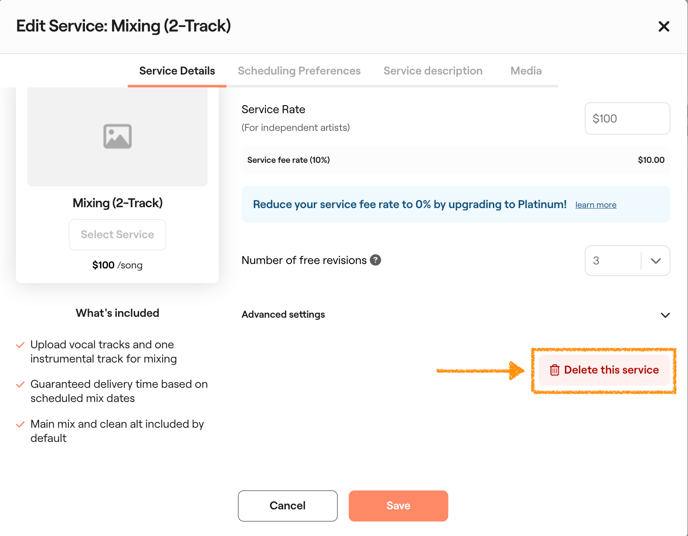
Task: Click the free revisions help icon
Action: point(376,260)
